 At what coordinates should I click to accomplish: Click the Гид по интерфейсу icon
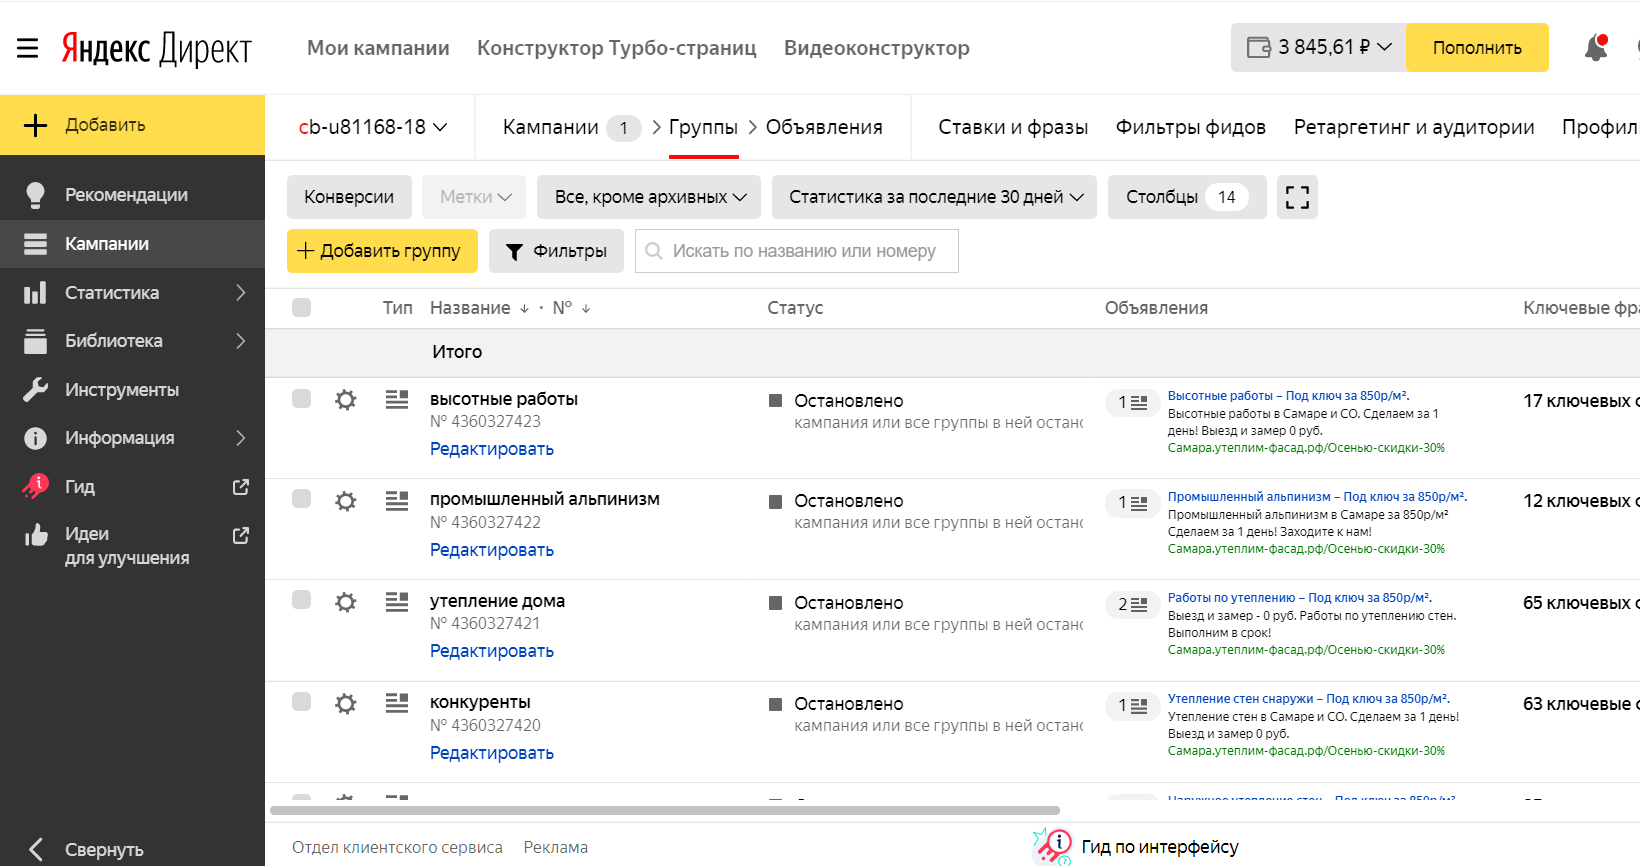tap(1053, 846)
